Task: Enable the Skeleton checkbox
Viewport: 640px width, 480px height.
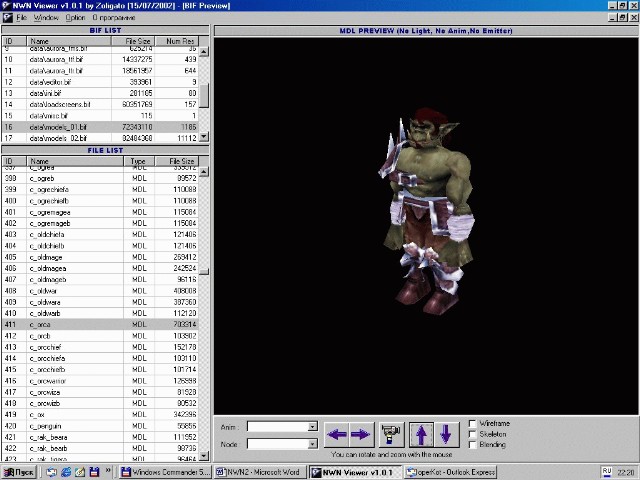Action: point(472,434)
